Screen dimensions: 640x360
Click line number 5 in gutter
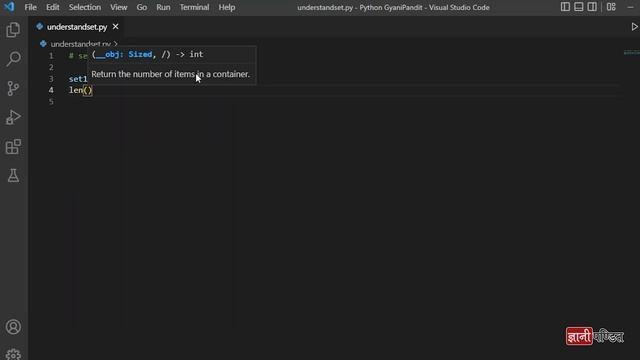point(51,102)
